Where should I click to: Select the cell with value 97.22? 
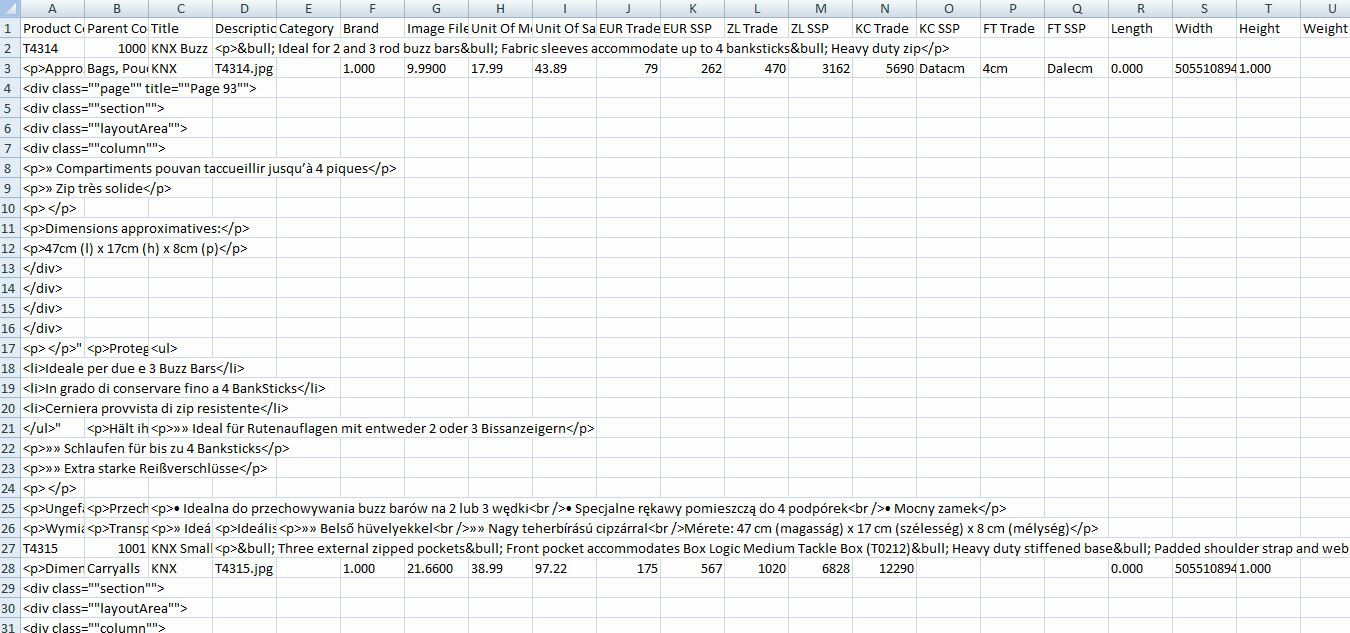564,568
